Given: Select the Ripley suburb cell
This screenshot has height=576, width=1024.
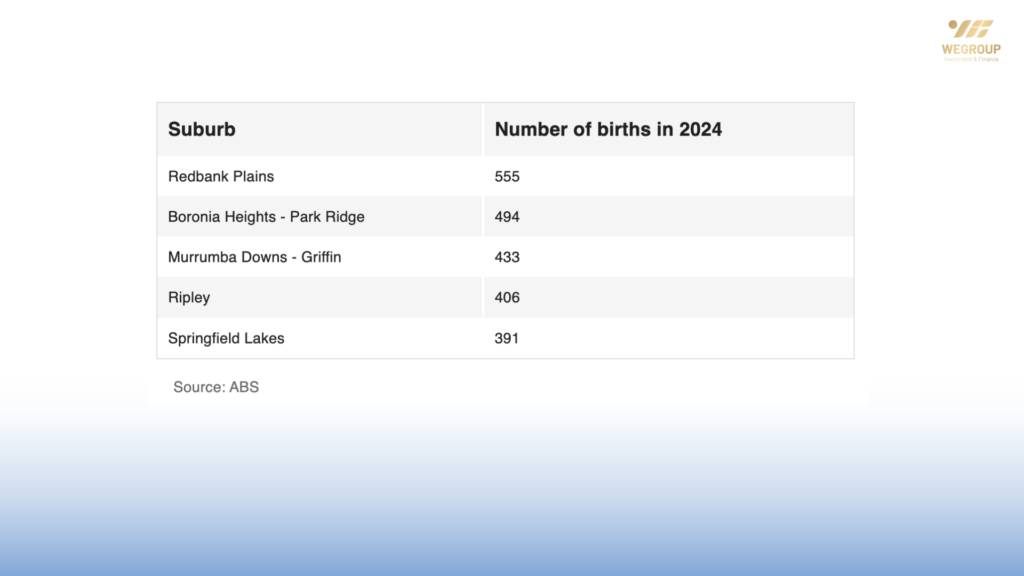Looking at the screenshot, I should 189,298.
